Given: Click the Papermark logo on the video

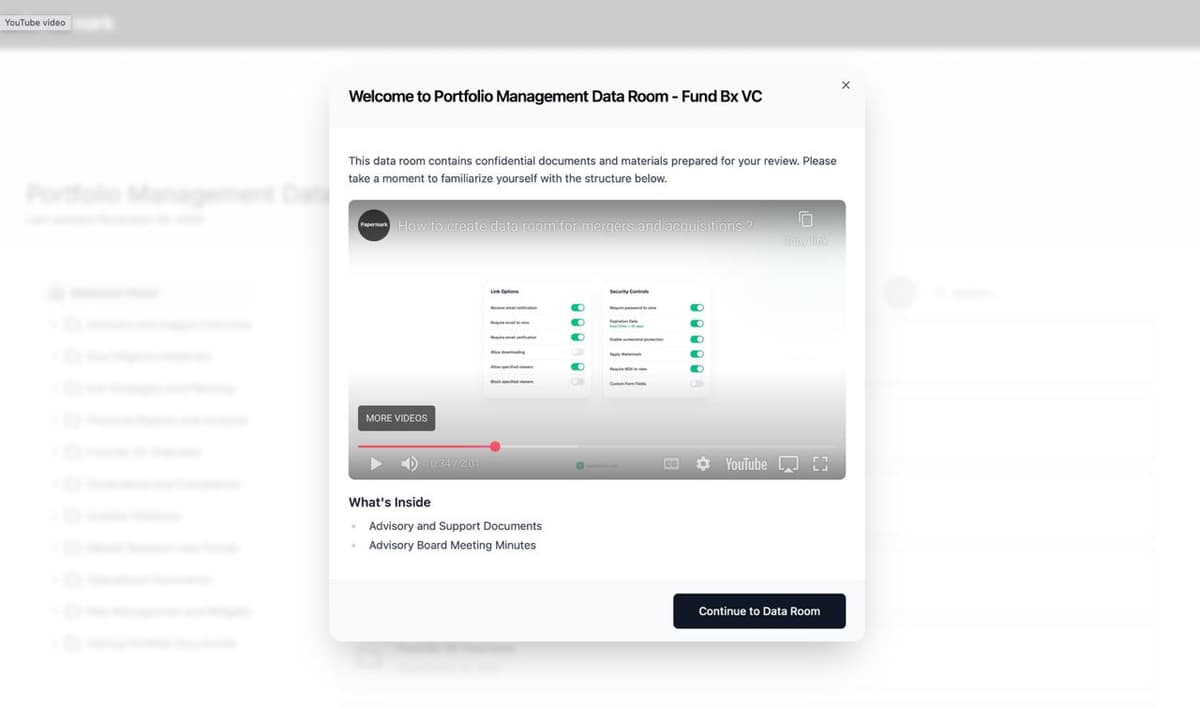Looking at the screenshot, I should coord(373,225).
